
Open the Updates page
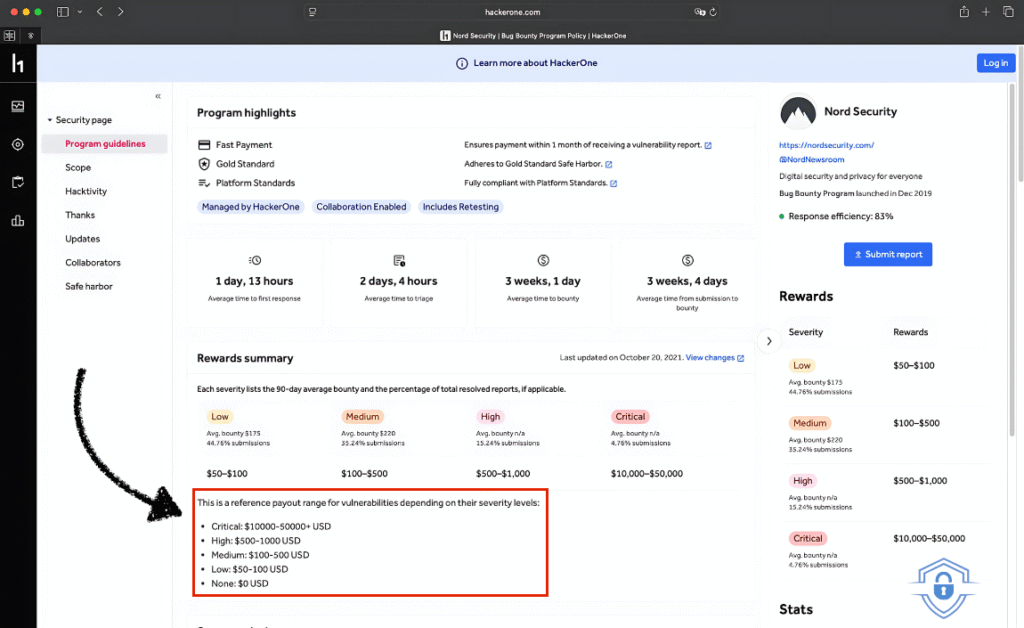pyautogui.click(x=82, y=239)
